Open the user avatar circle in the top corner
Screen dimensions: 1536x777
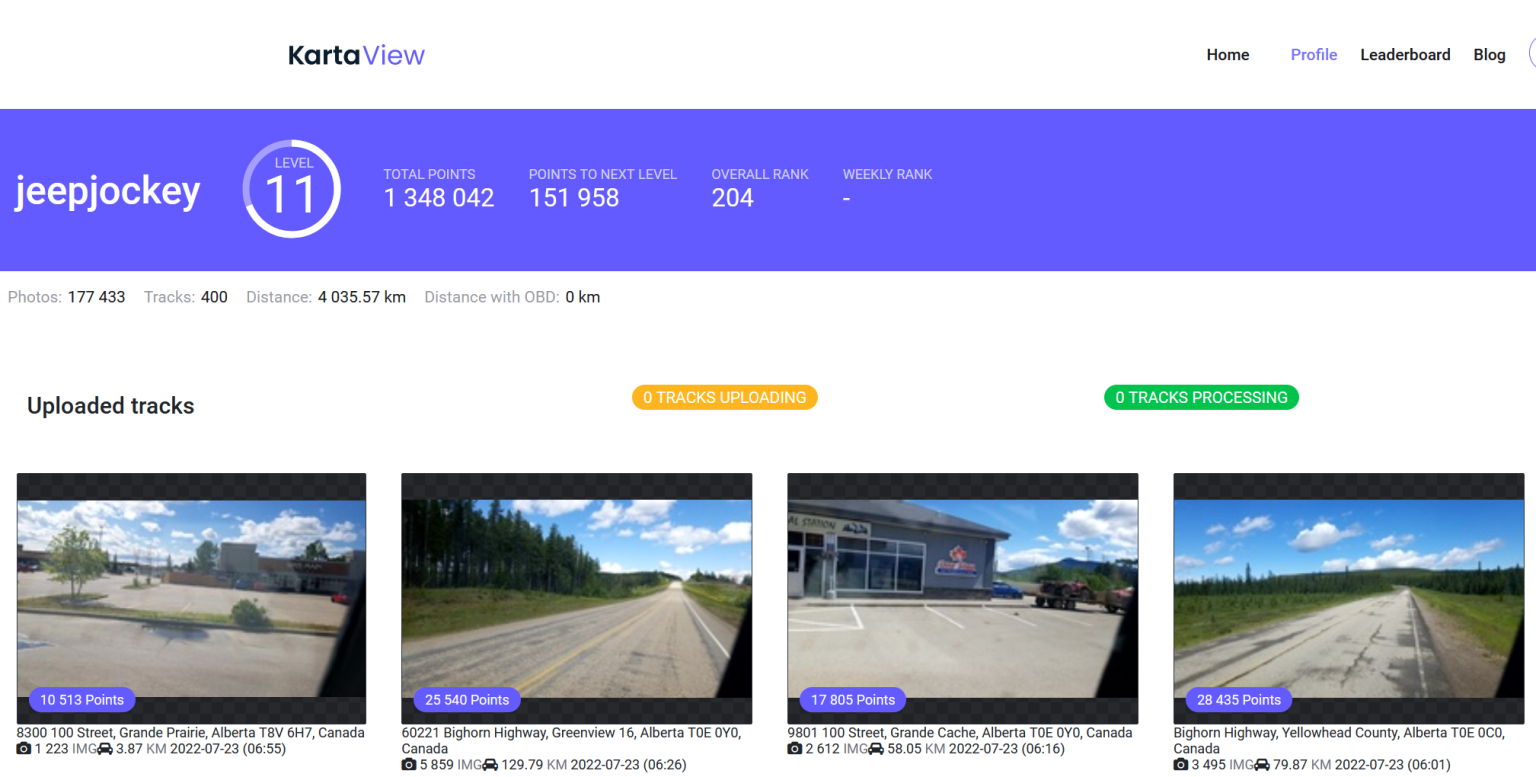pyautogui.click(x=1532, y=53)
